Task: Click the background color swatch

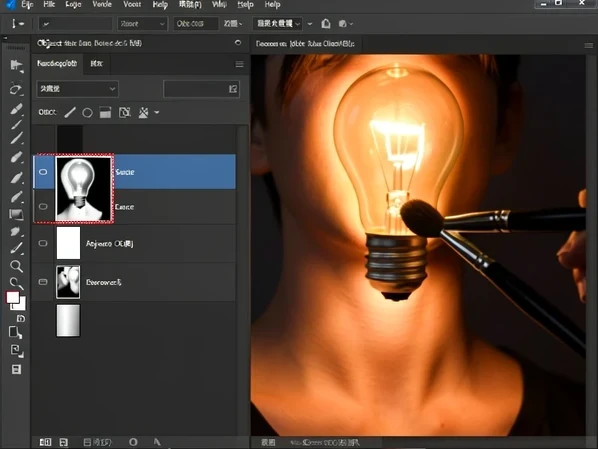Action: pyautogui.click(x=21, y=305)
